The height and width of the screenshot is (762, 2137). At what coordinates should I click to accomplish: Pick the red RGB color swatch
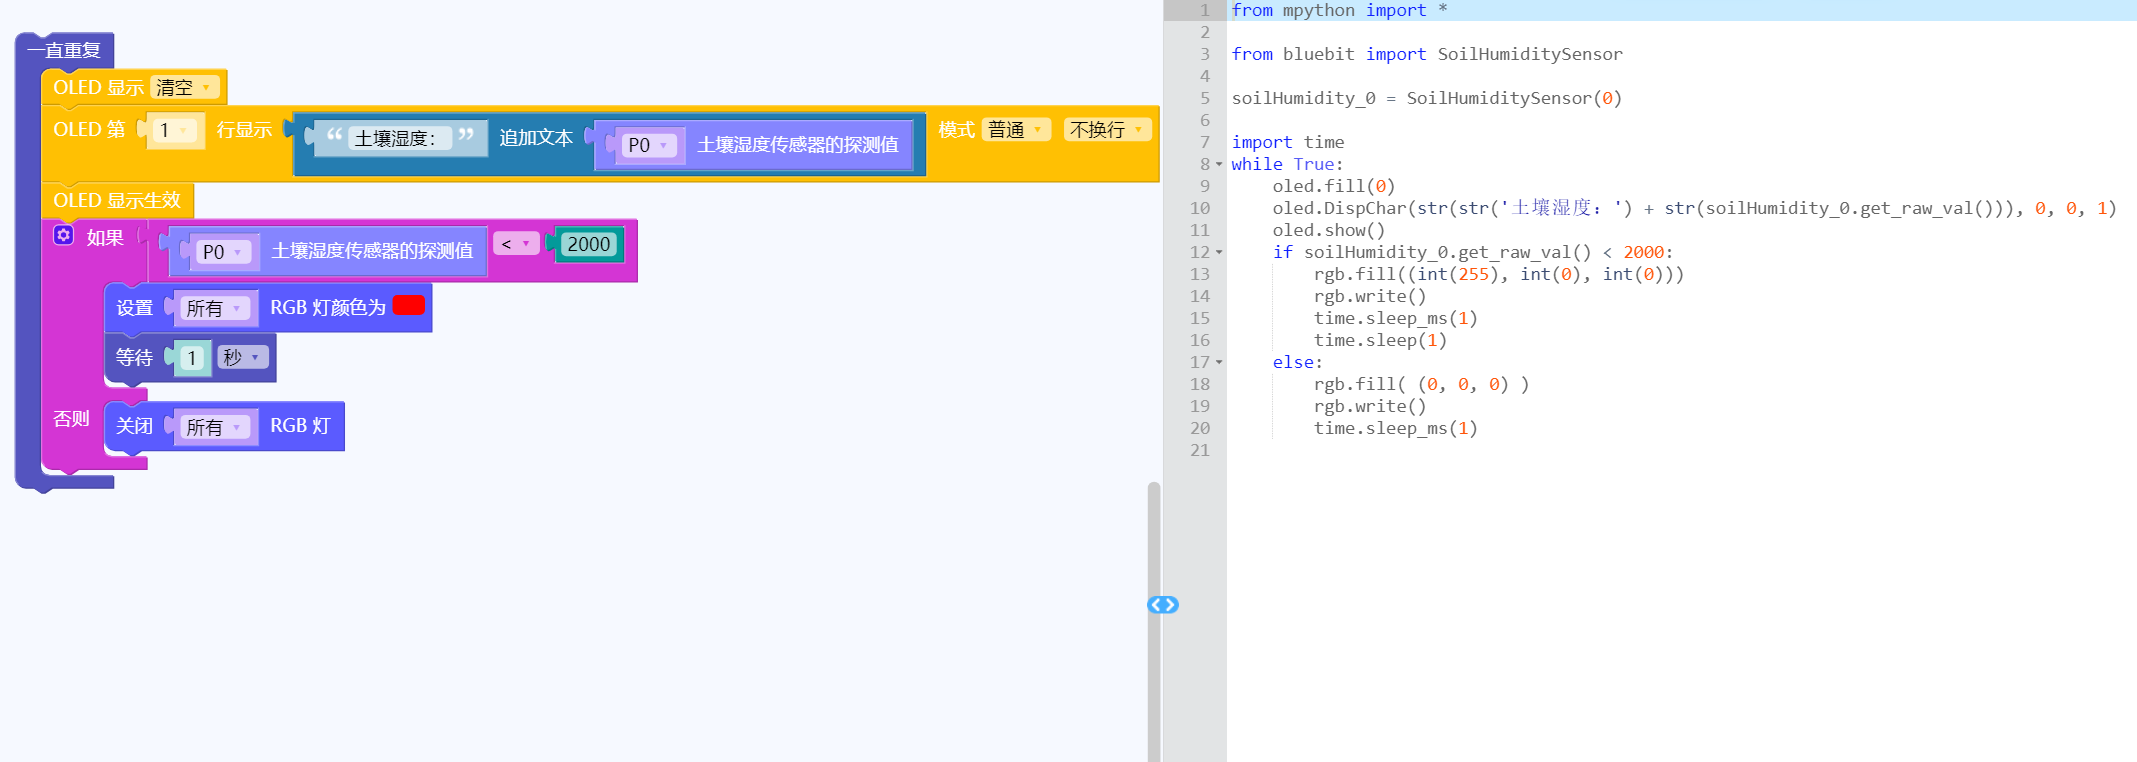[x=409, y=306]
